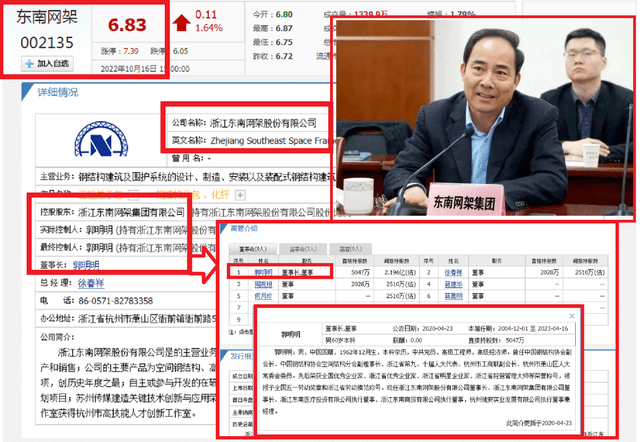Viewport: 640px width, 442px height.
Task: Switch to 董事会(9人) tab
Action: click(253, 249)
